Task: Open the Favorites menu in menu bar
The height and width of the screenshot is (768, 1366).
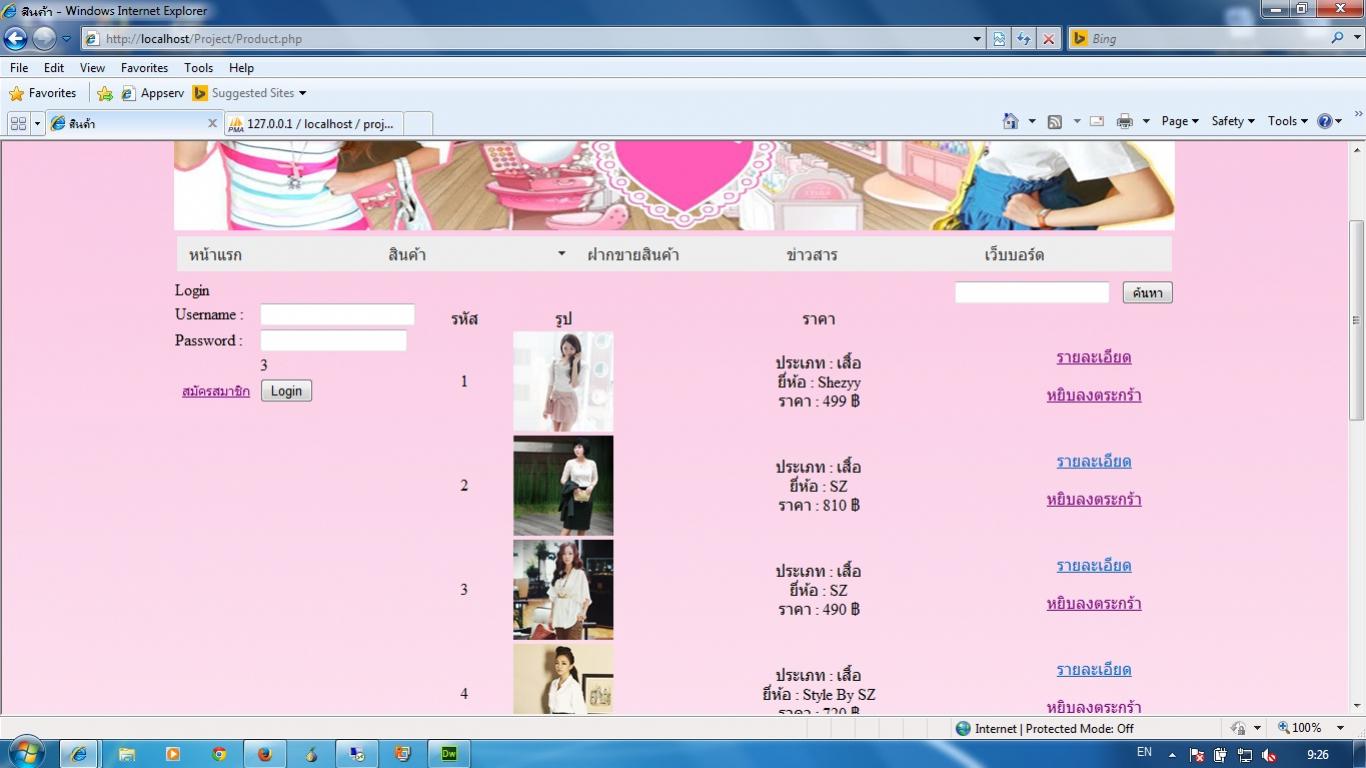Action: (144, 68)
